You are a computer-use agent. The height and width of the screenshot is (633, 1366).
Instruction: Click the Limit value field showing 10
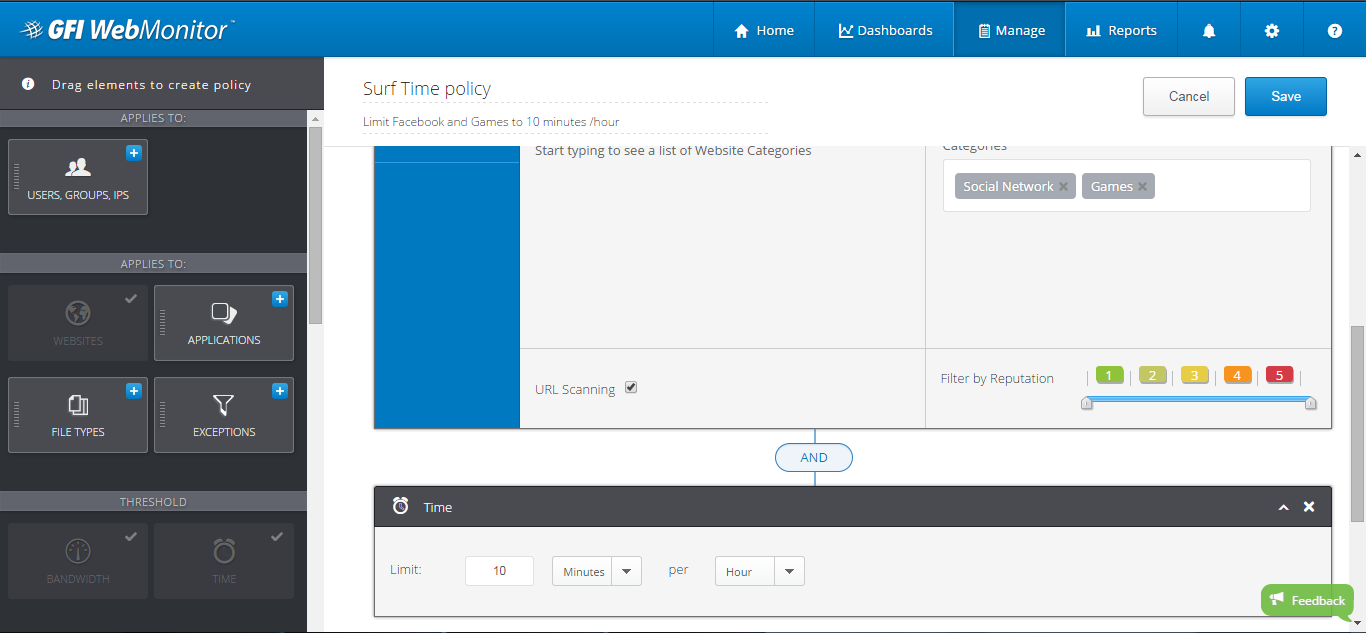[499, 571]
